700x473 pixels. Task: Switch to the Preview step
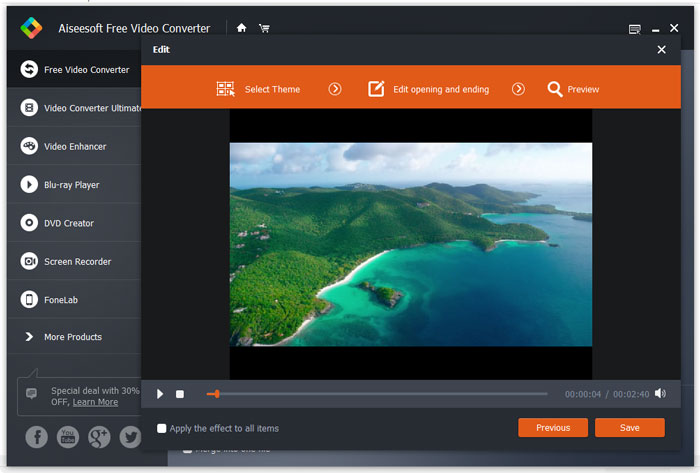point(573,89)
